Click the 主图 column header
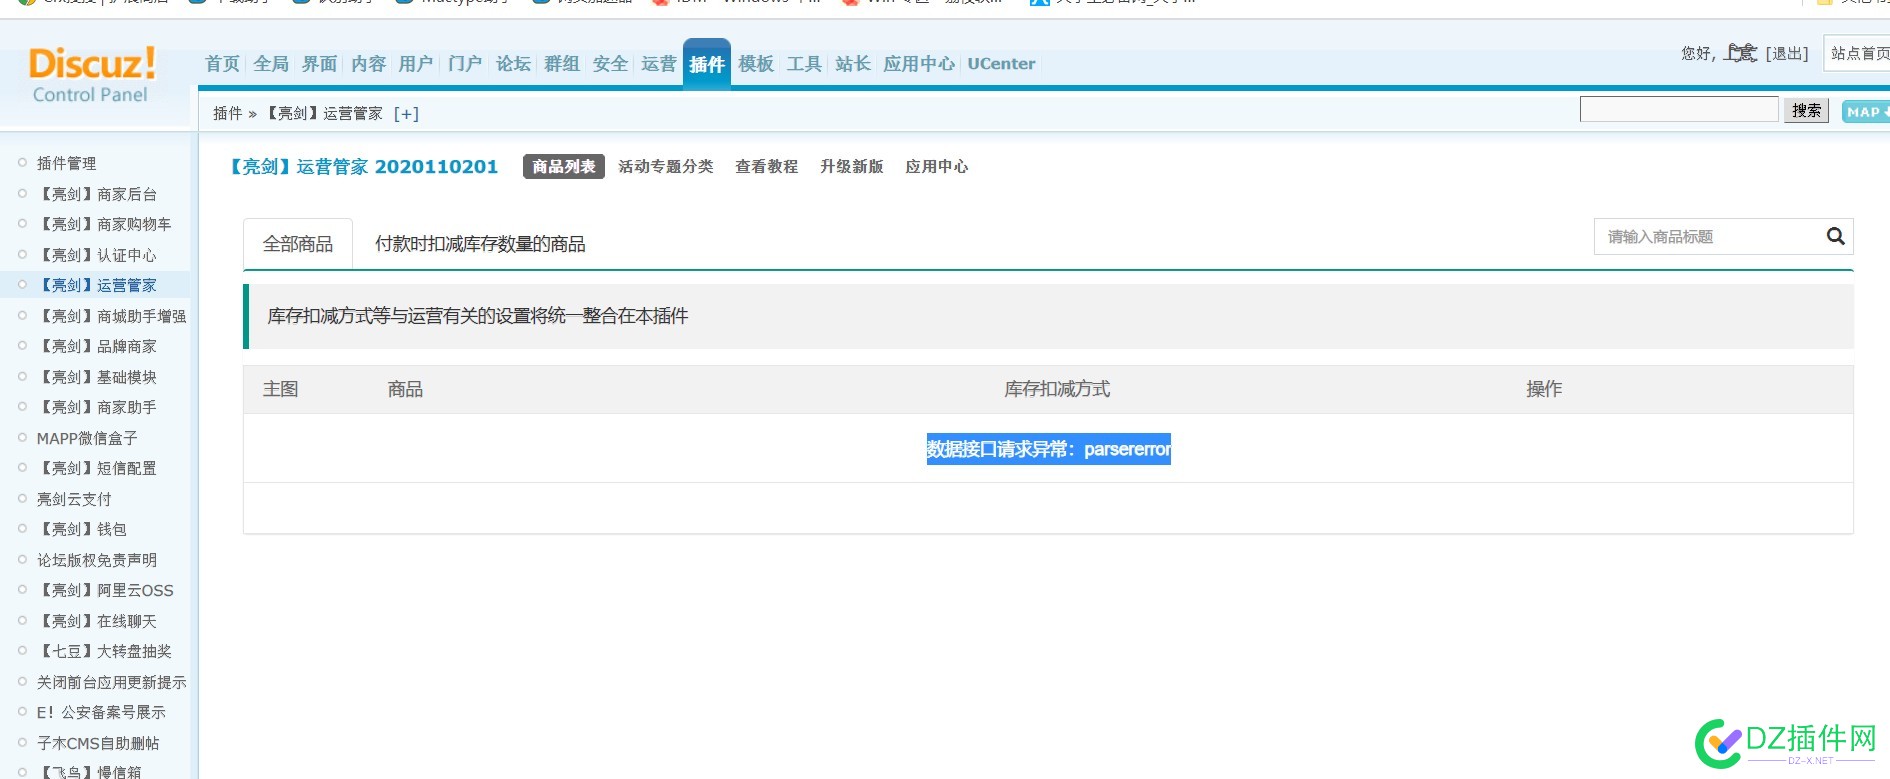The width and height of the screenshot is (1890, 779). pyautogui.click(x=280, y=389)
